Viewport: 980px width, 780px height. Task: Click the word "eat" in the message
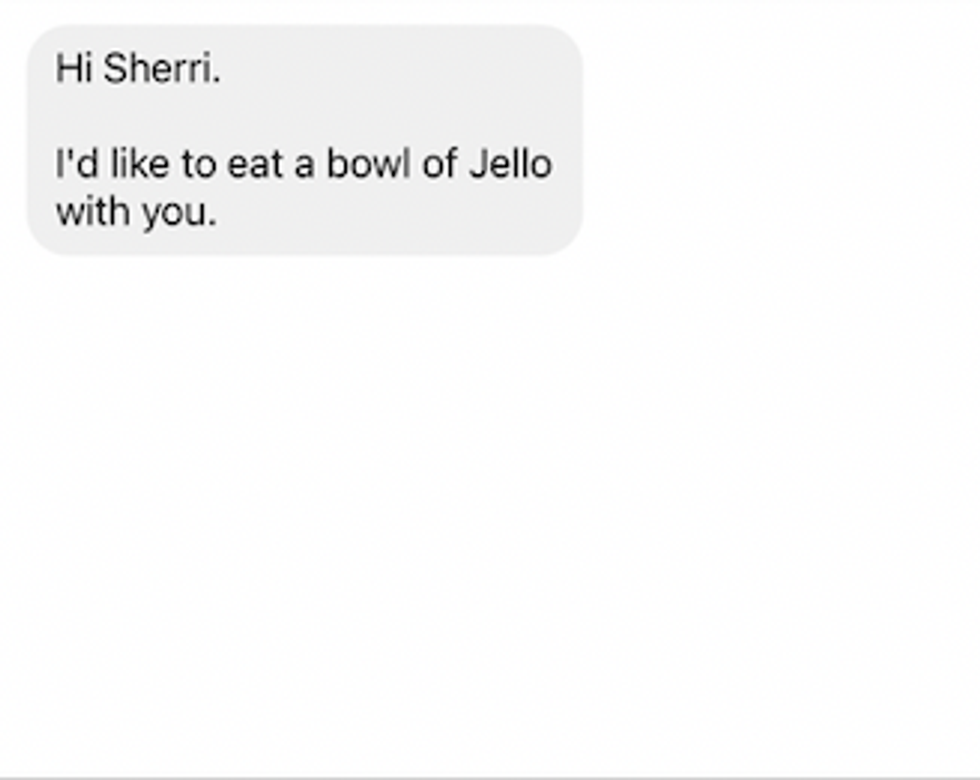click(255, 165)
